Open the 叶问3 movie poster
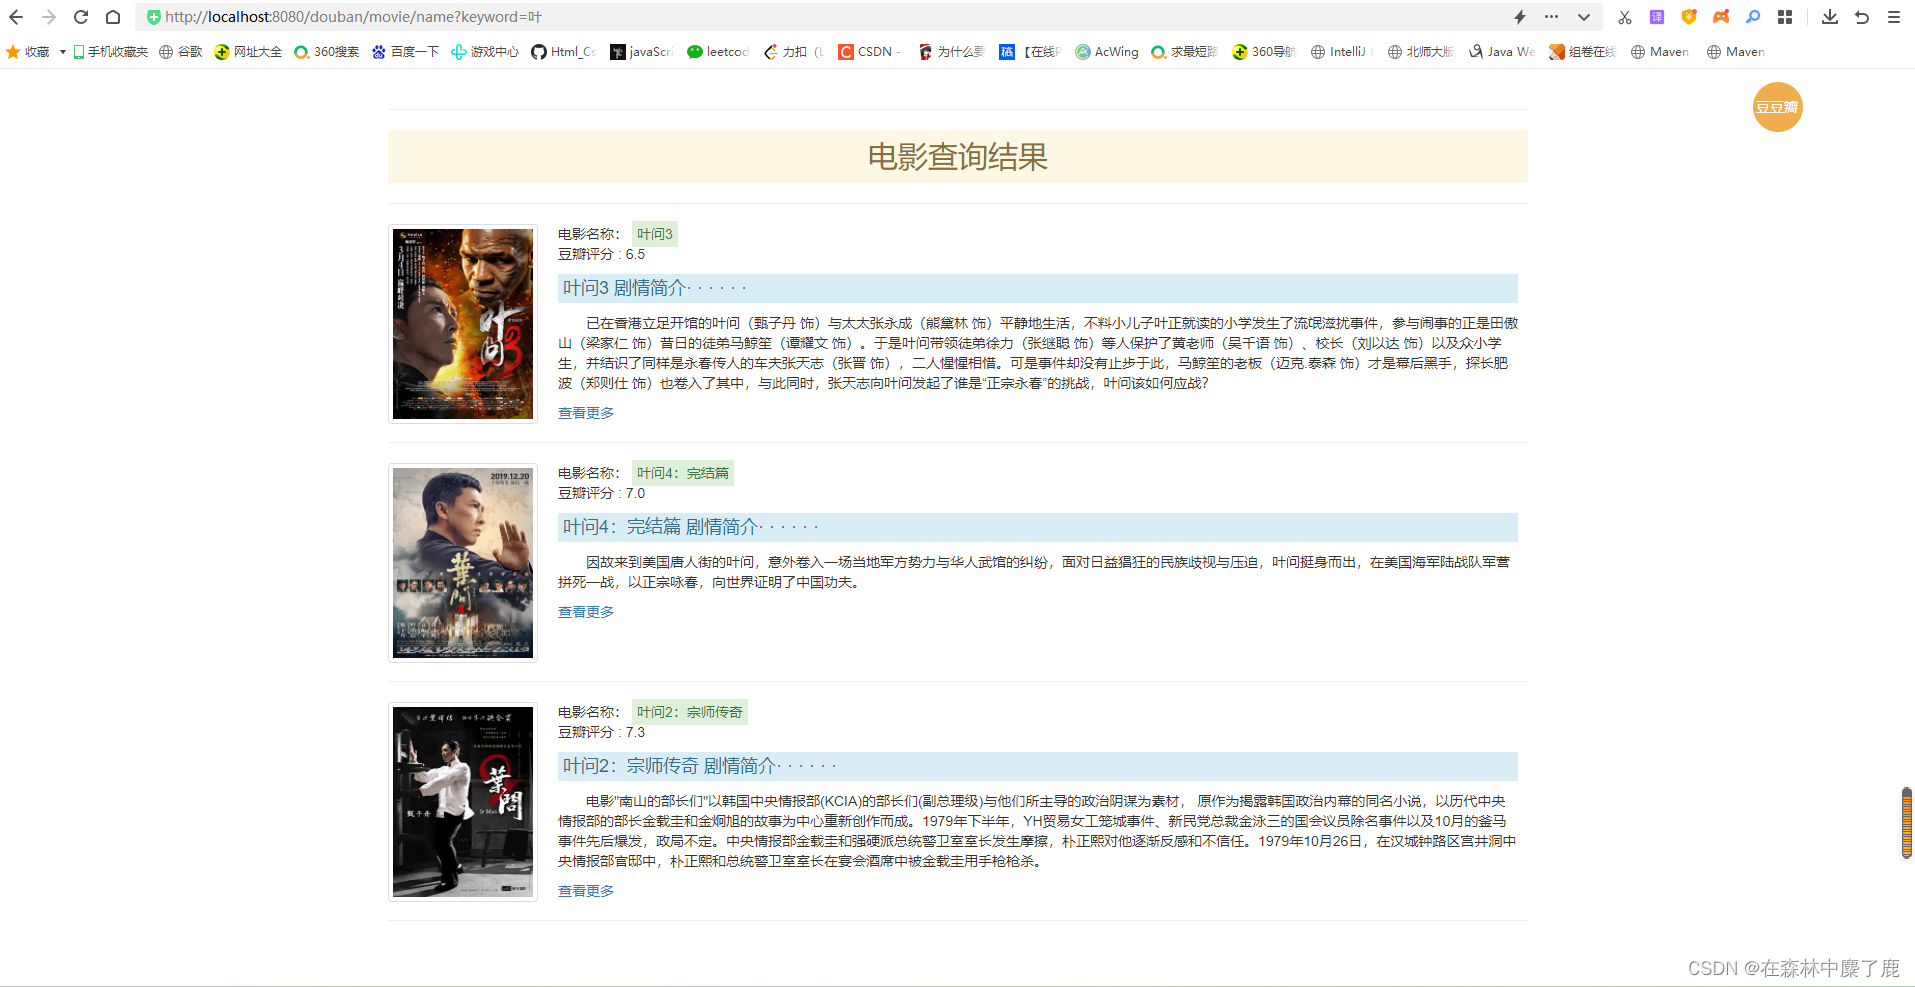This screenshot has height=987, width=1915. point(463,324)
